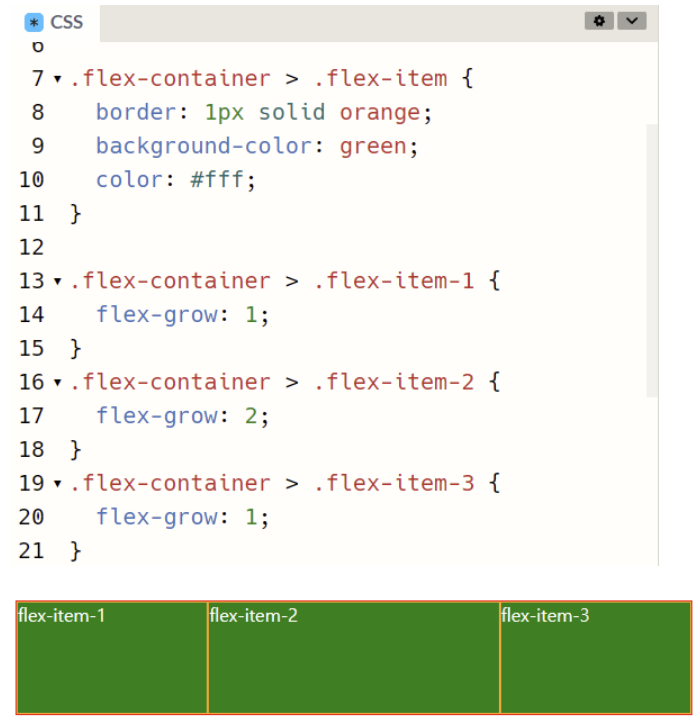Click the flex-item-1 box in the preview
This screenshot has width=695, height=719.
pyautogui.click(x=112, y=658)
